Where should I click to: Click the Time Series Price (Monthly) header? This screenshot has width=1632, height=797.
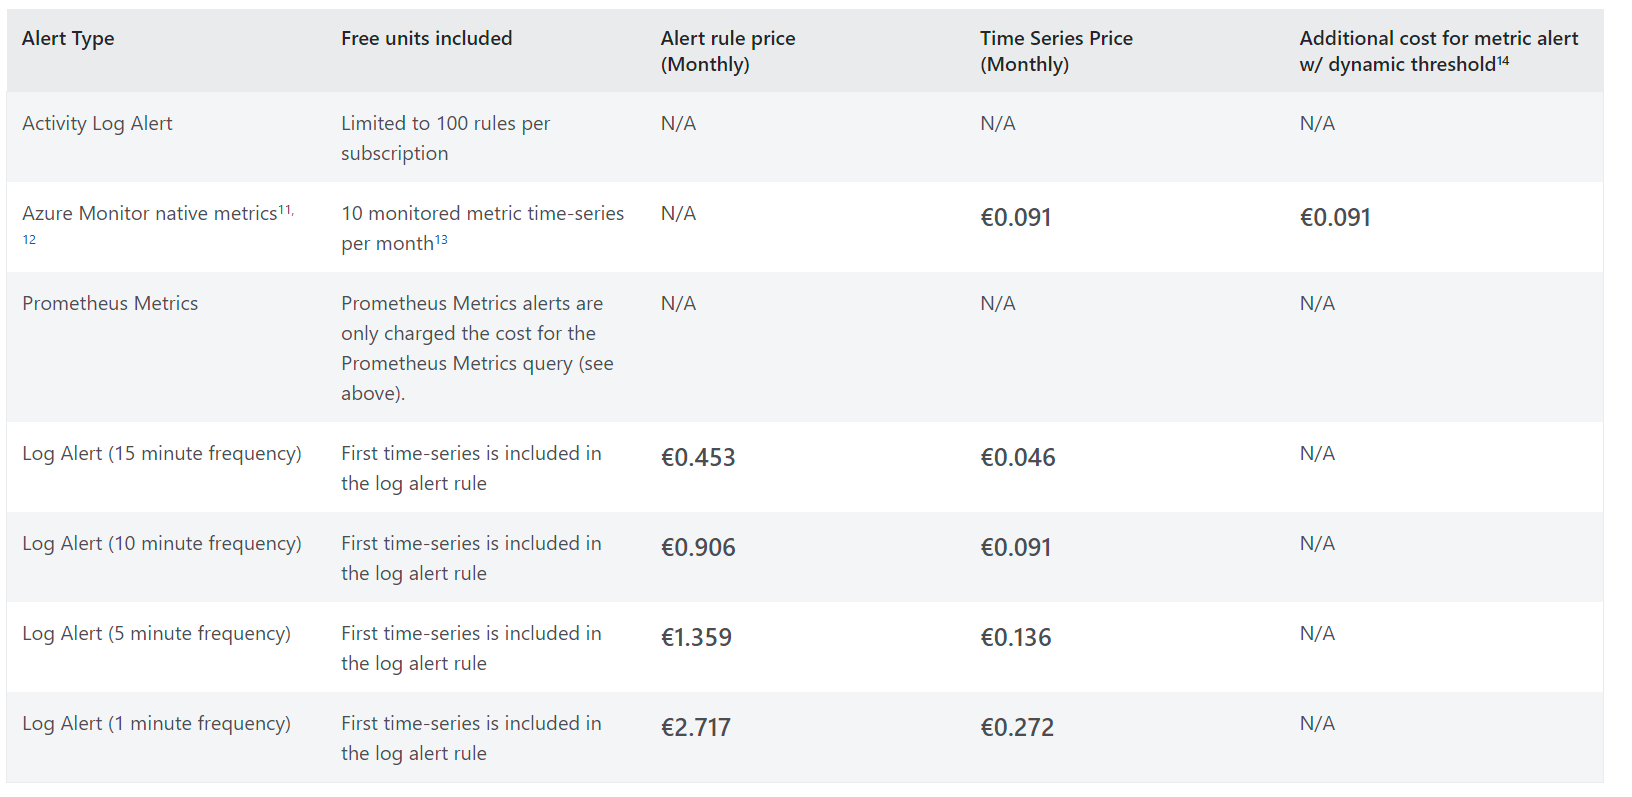click(1056, 51)
